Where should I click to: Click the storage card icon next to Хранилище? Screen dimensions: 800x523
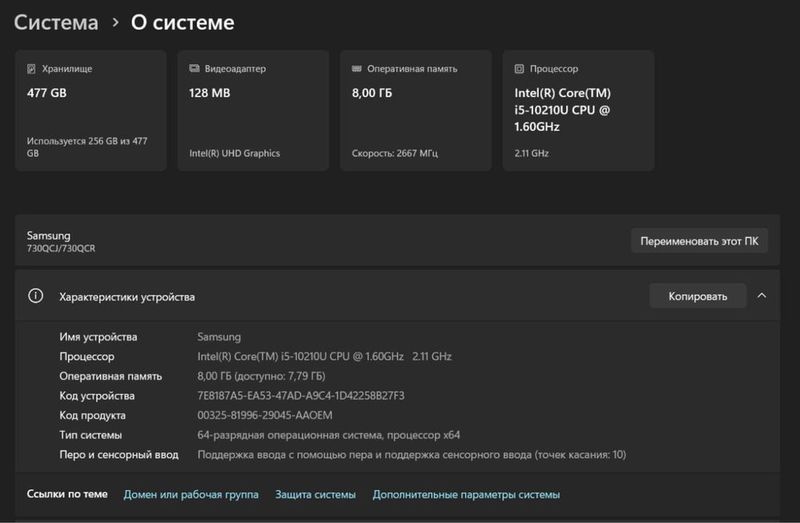pyautogui.click(x=31, y=68)
